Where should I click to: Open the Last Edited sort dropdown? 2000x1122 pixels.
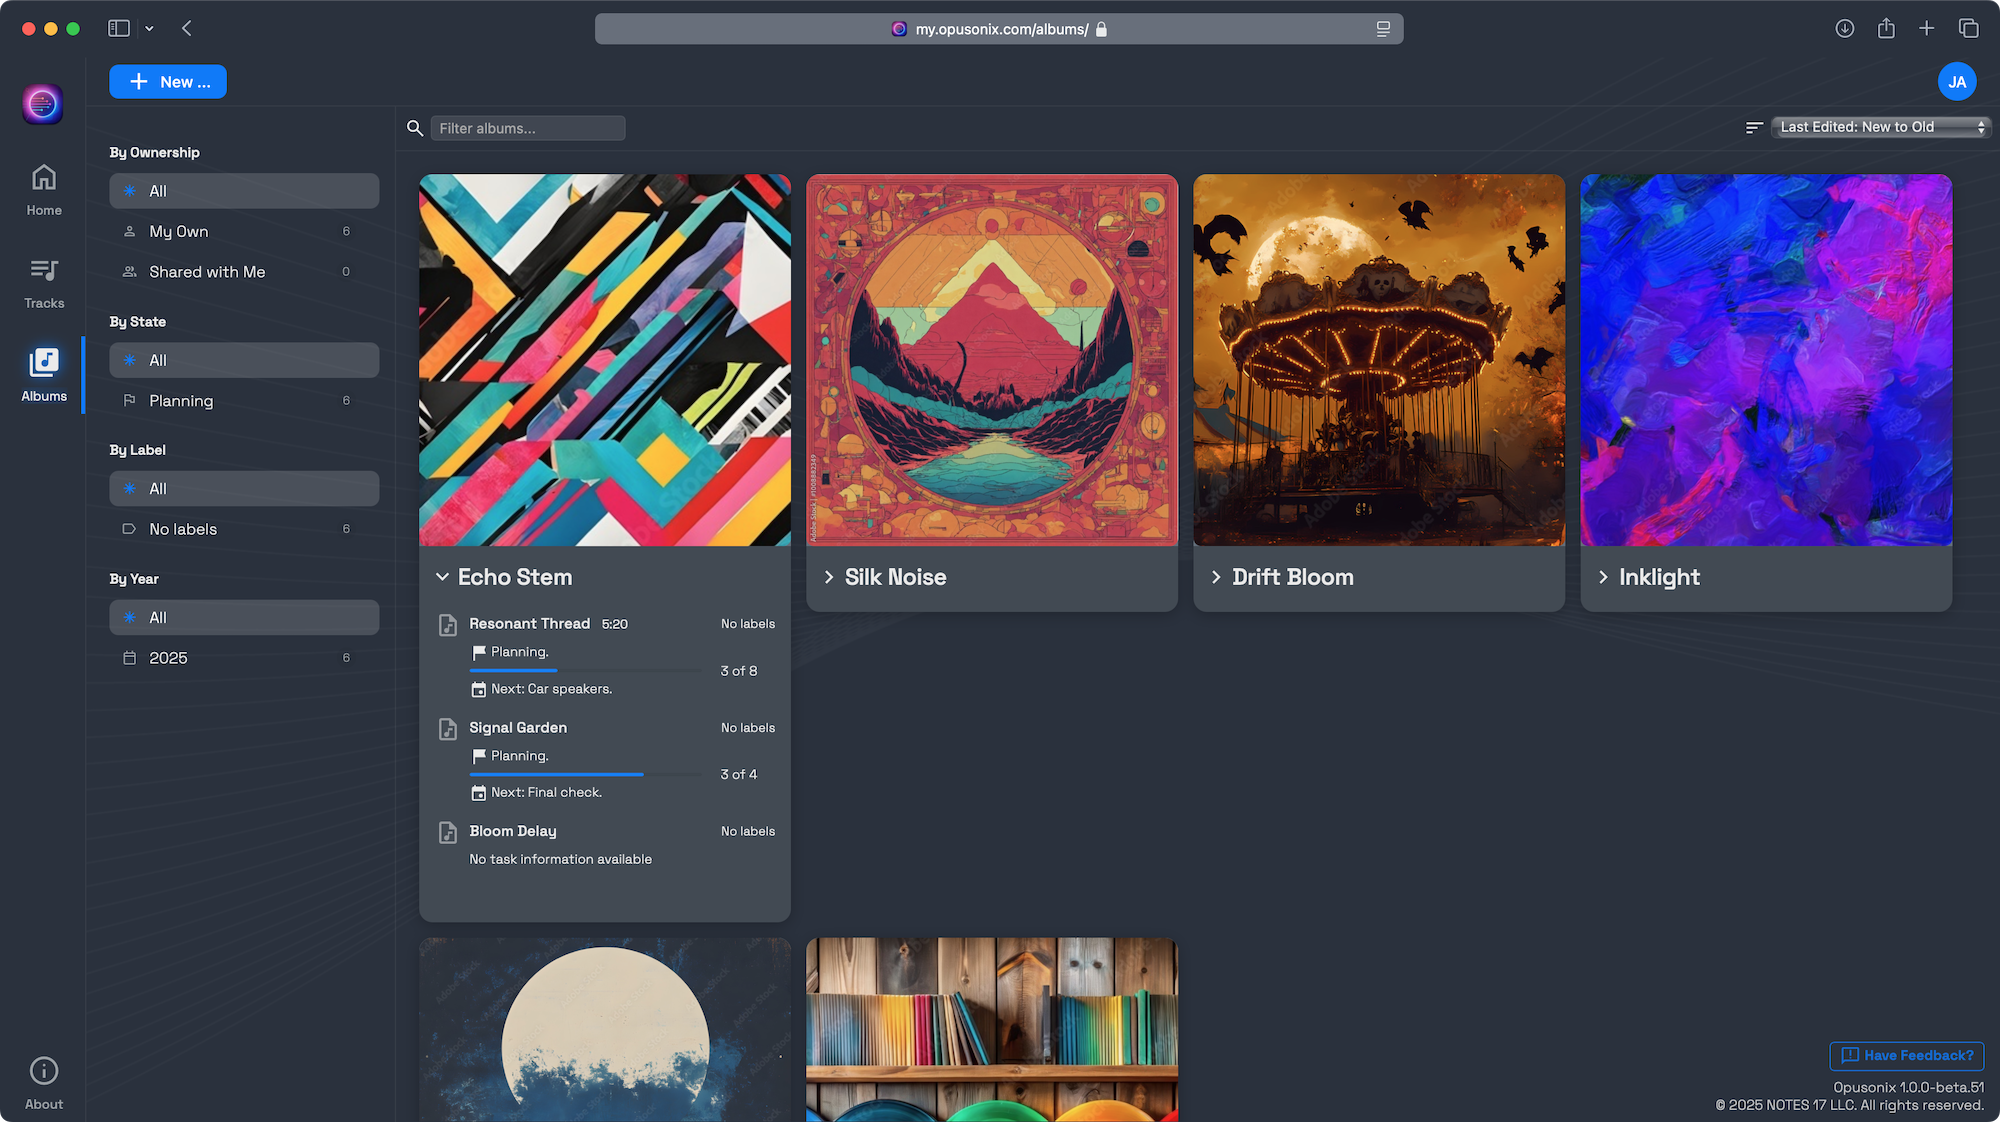[1881, 127]
